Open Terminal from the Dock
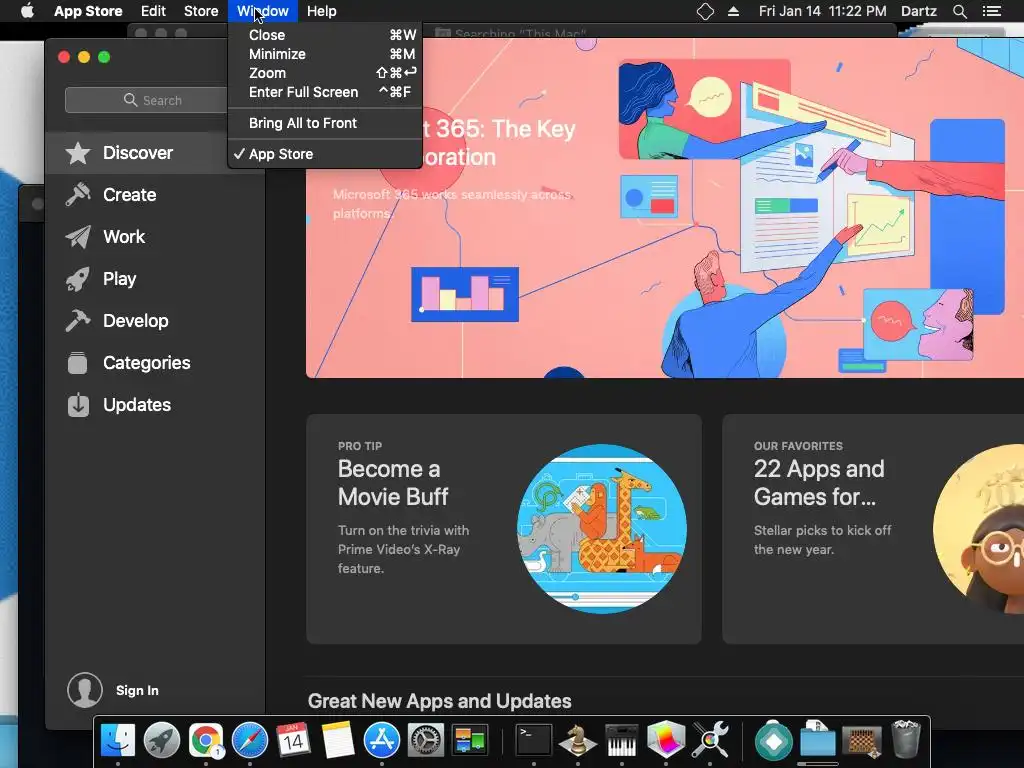Viewport: 1024px width, 768px height. pyautogui.click(x=534, y=741)
